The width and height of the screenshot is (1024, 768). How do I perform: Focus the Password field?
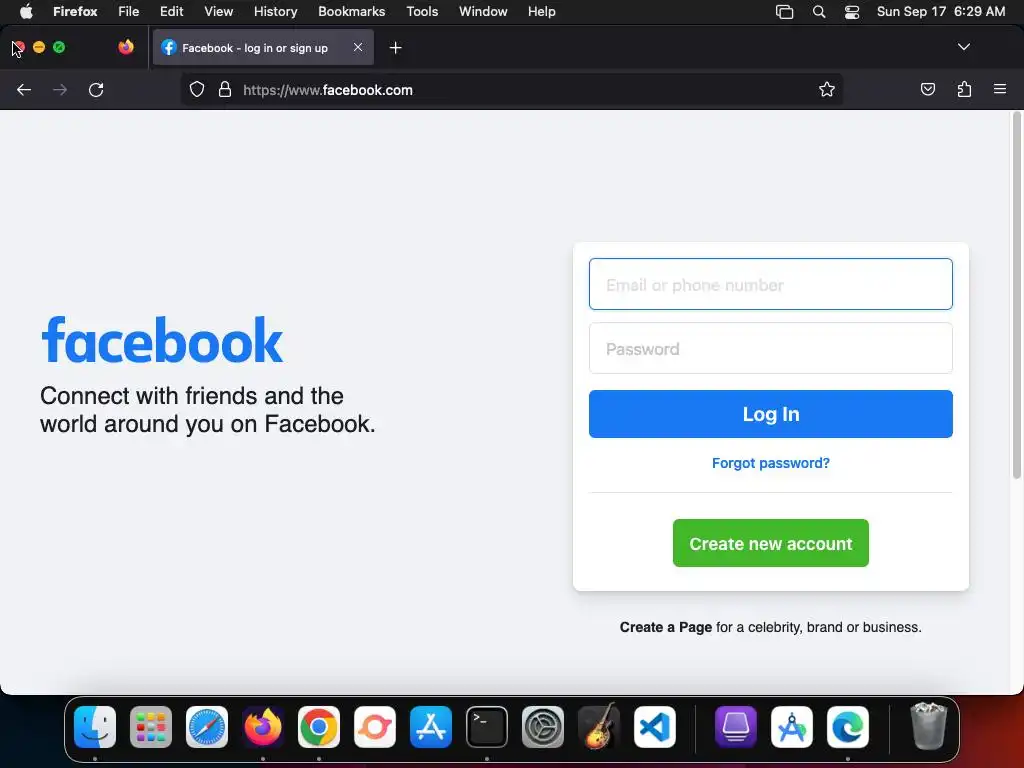tap(771, 348)
